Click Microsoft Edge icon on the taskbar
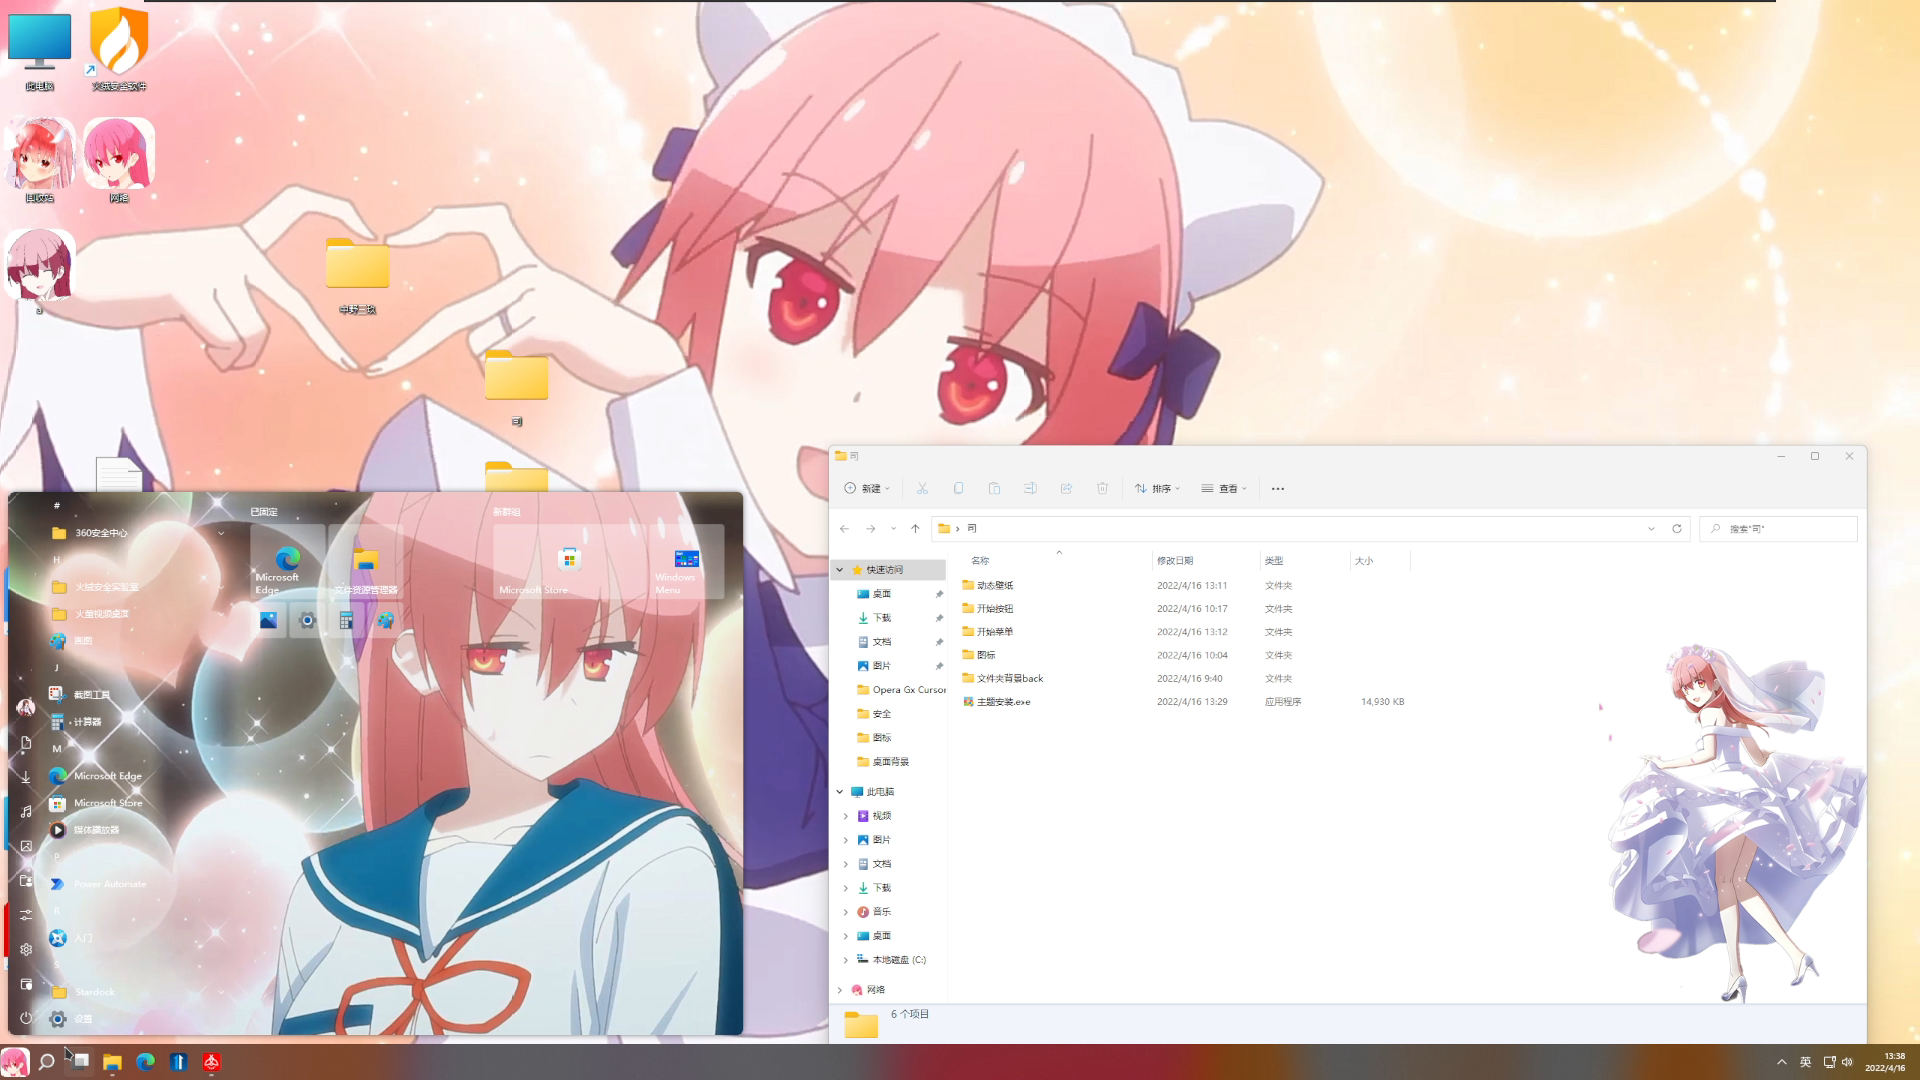The image size is (1920, 1080). click(x=146, y=1062)
